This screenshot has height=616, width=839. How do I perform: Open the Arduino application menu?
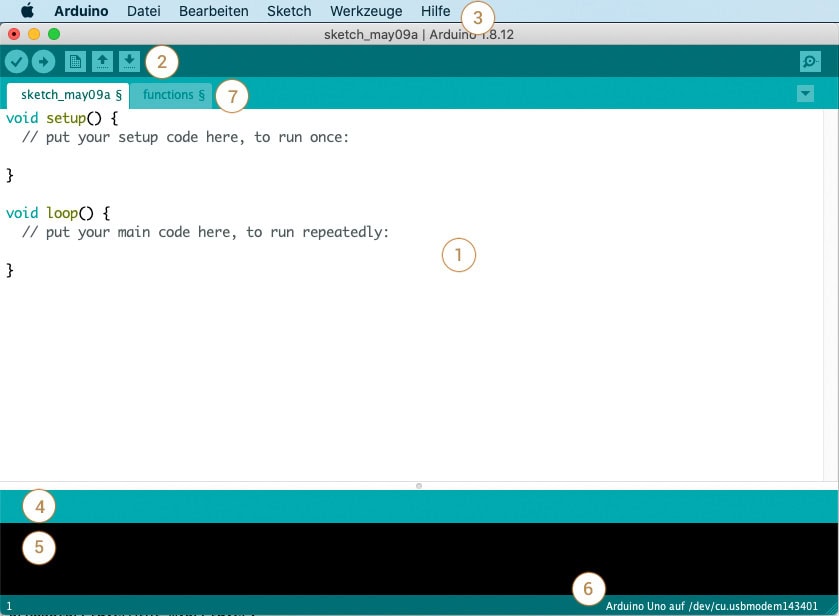click(81, 11)
